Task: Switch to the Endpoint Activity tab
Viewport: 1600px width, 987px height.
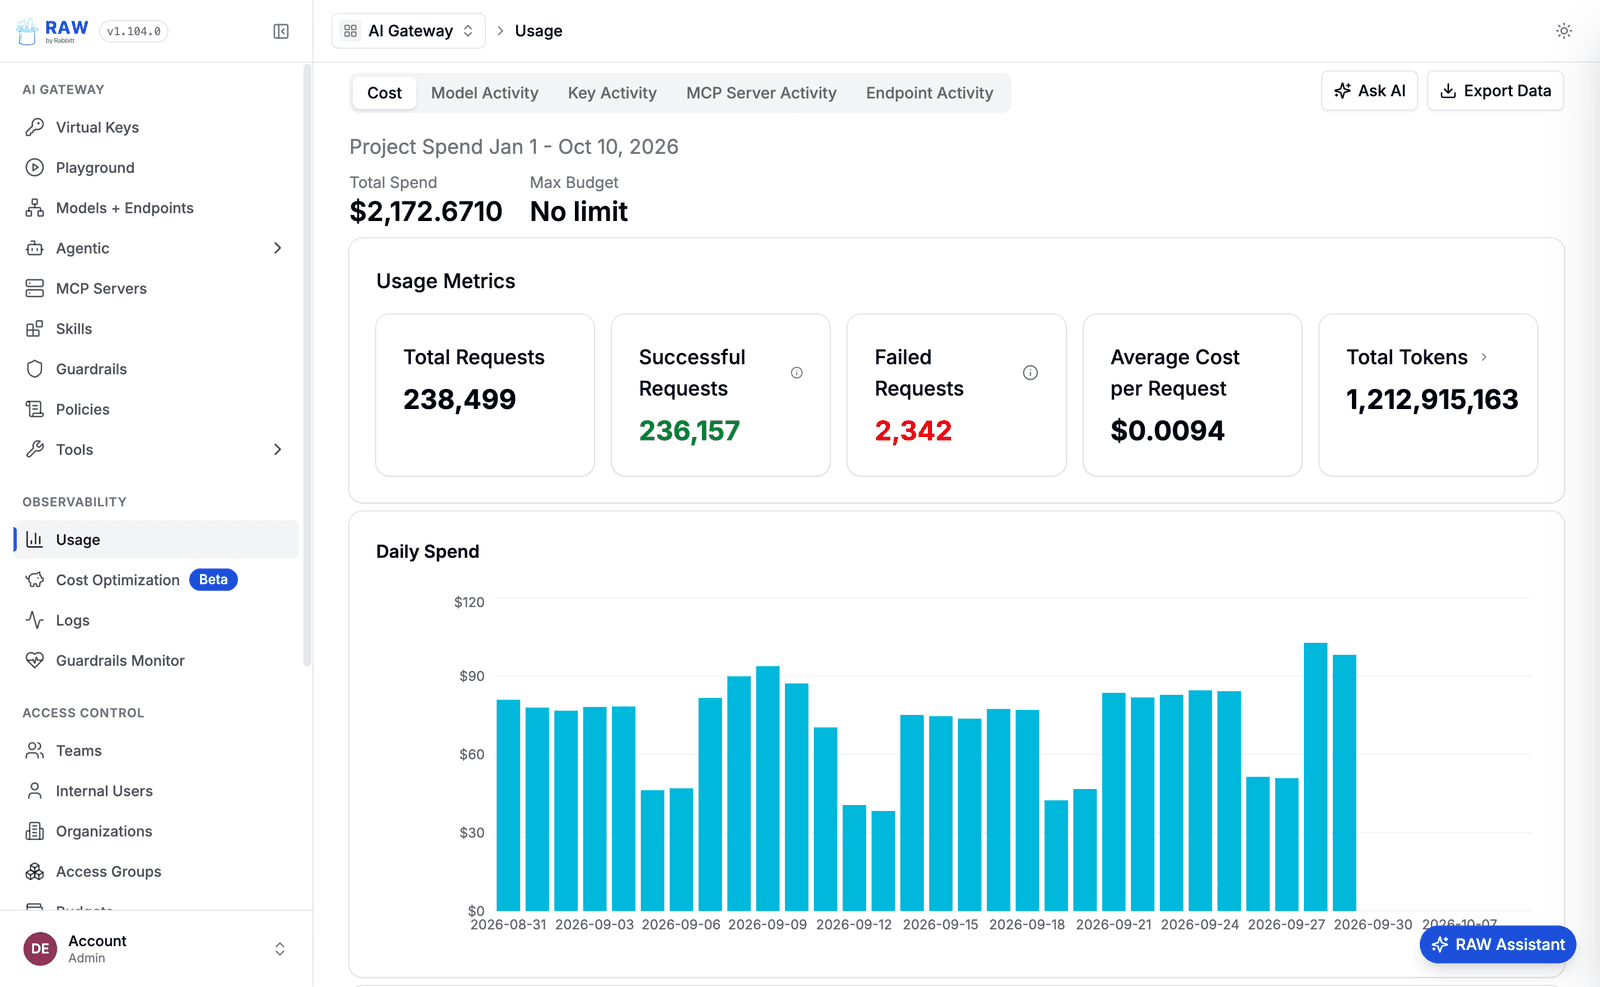Action: click(930, 93)
